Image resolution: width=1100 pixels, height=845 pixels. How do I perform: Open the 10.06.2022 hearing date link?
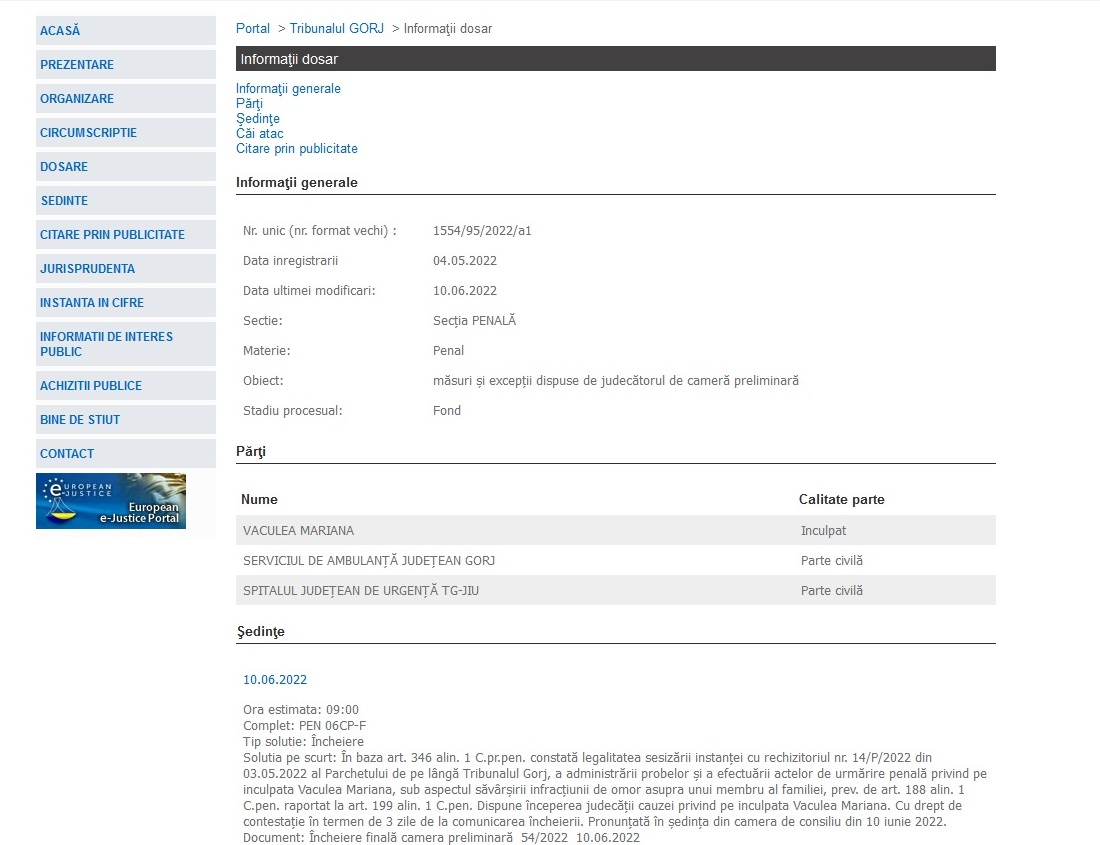coord(275,680)
